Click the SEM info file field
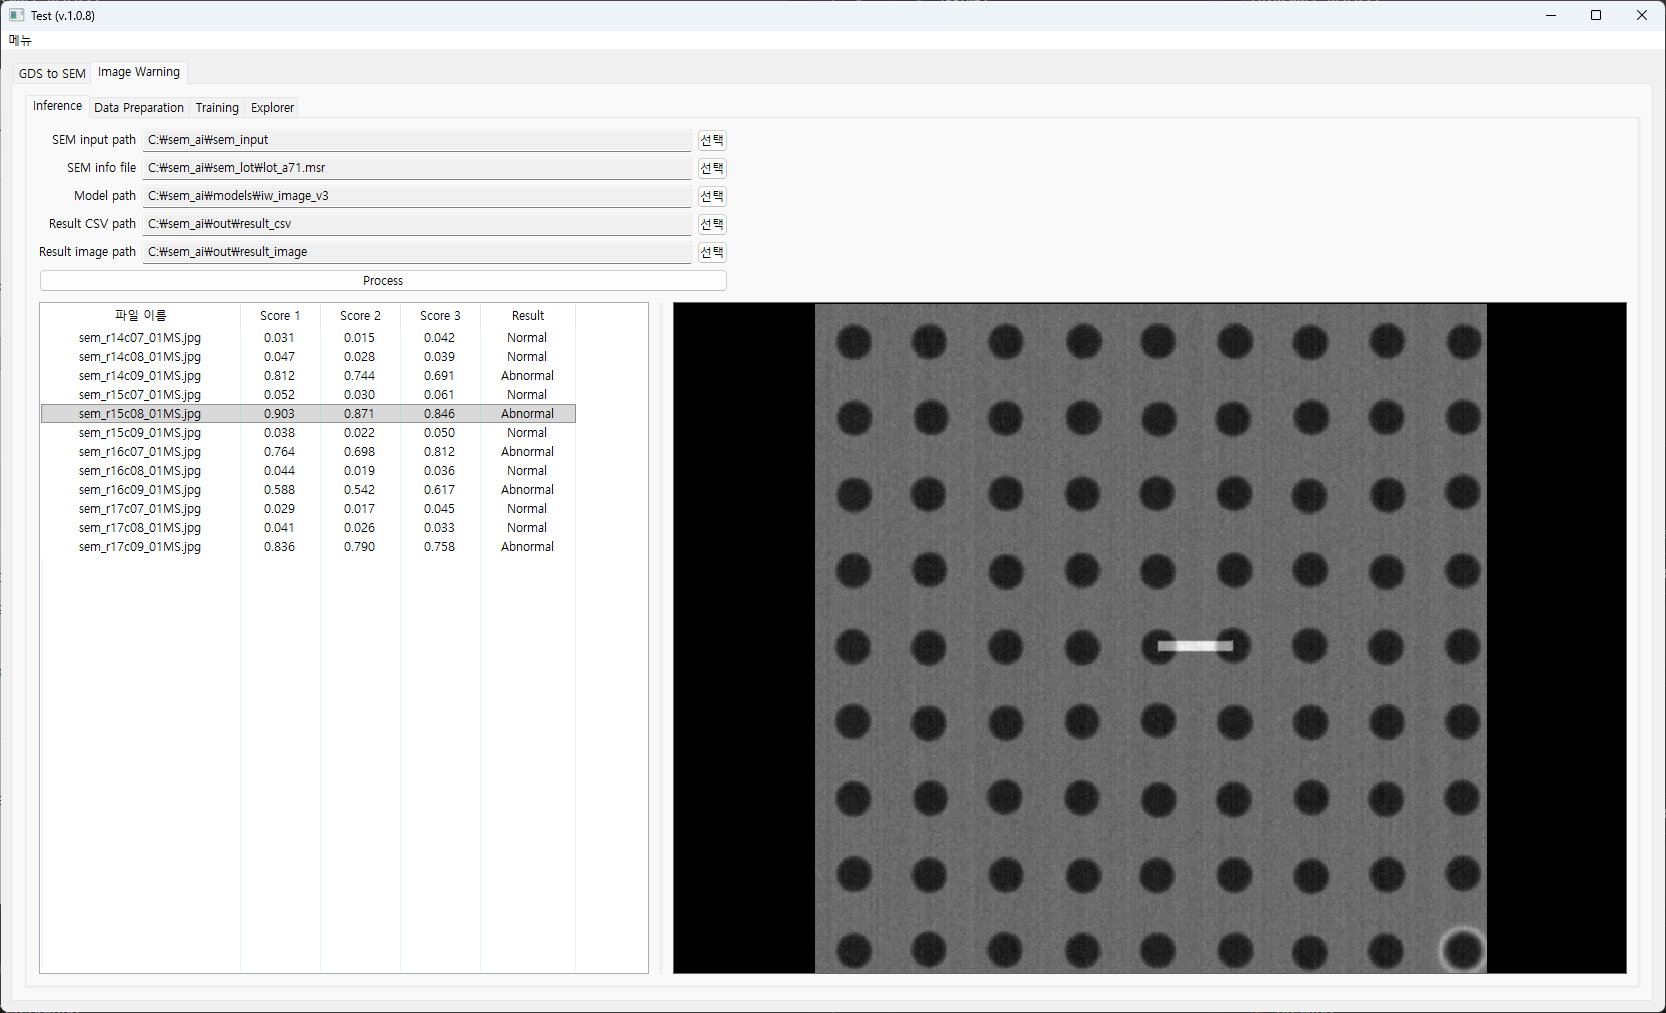This screenshot has width=1666, height=1013. coord(417,168)
